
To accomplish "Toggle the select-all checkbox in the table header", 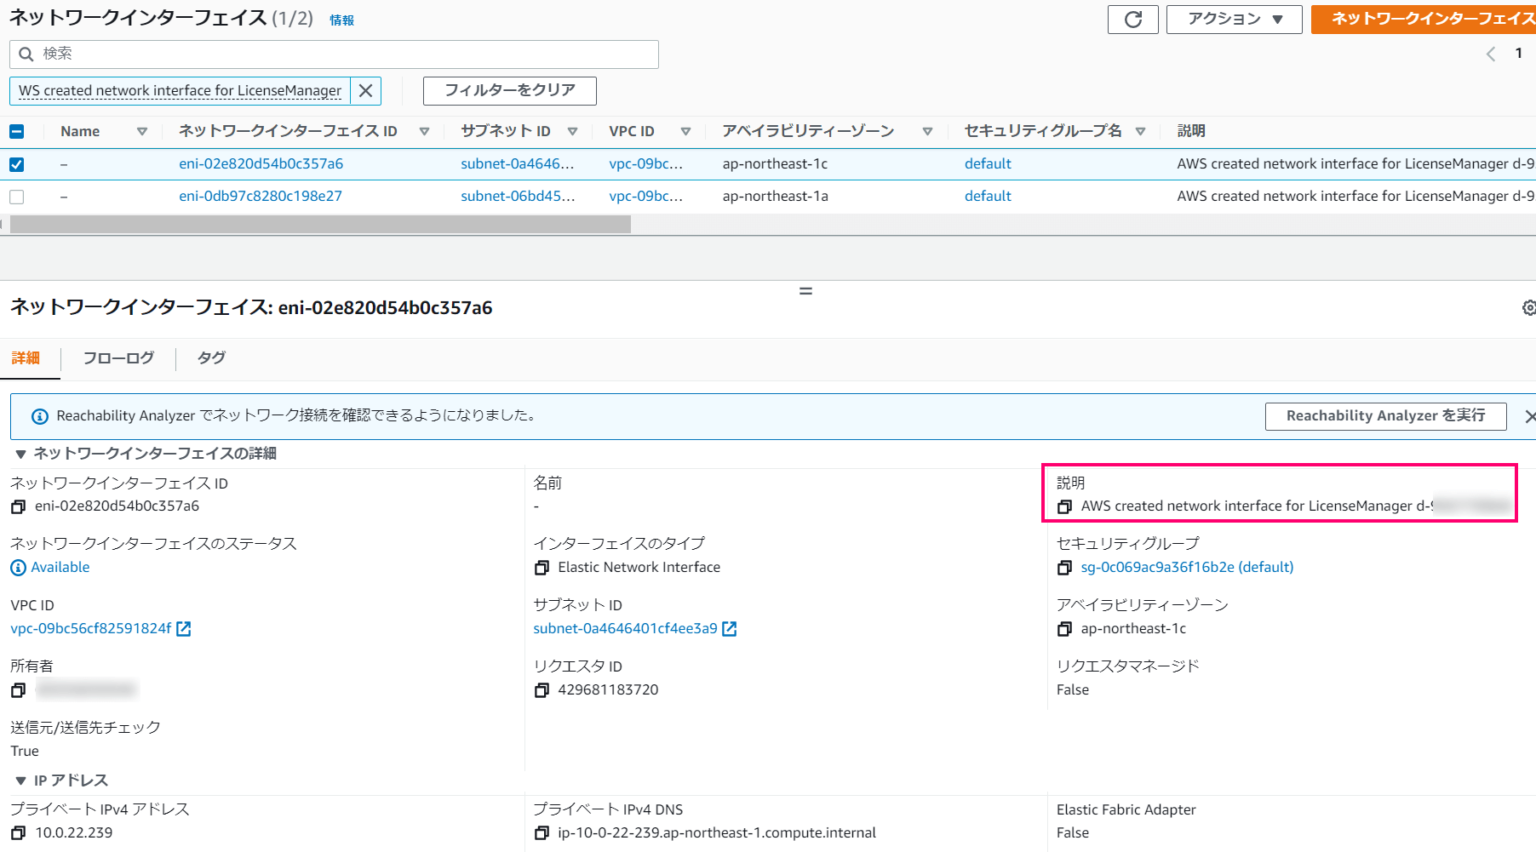I will [14, 130].
